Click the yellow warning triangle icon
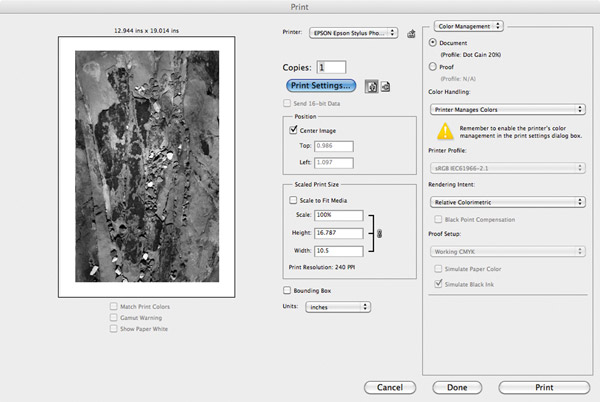The image size is (600, 402). pos(445,131)
